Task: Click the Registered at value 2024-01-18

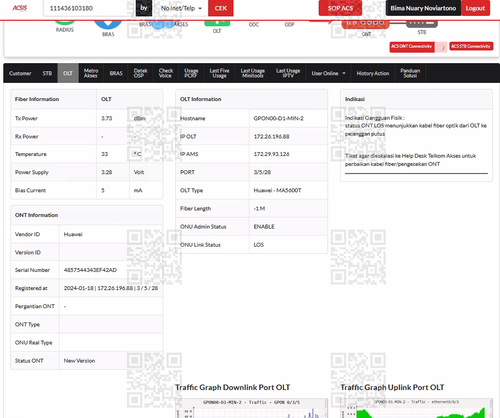Action: coord(111,288)
